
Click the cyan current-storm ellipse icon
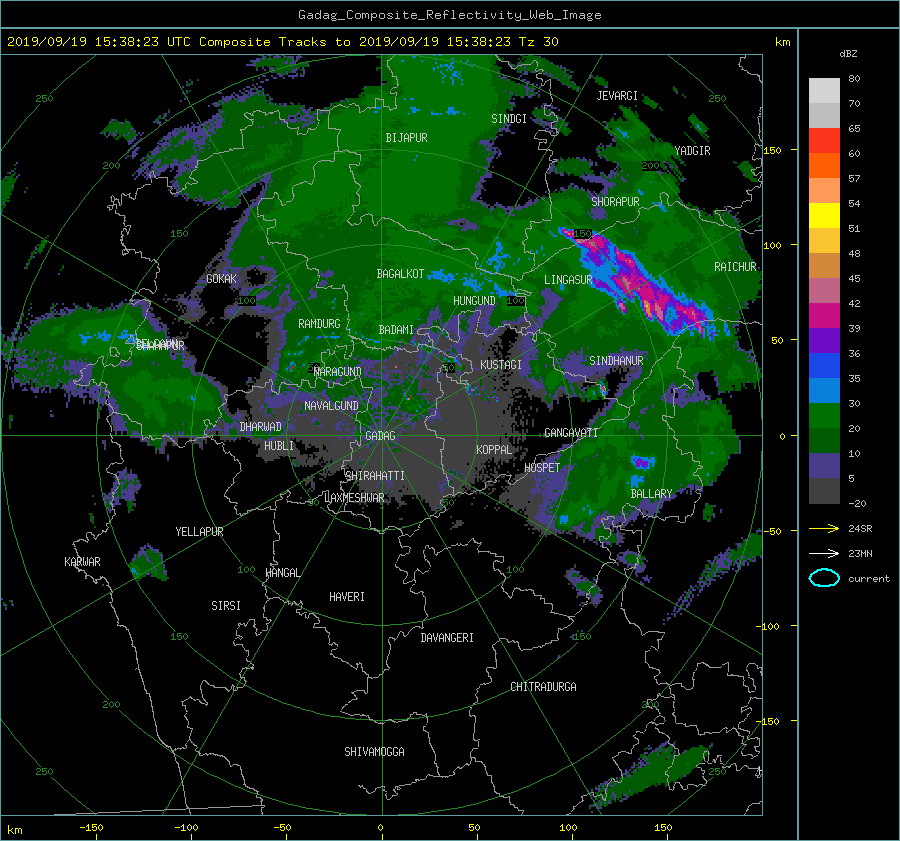(824, 578)
